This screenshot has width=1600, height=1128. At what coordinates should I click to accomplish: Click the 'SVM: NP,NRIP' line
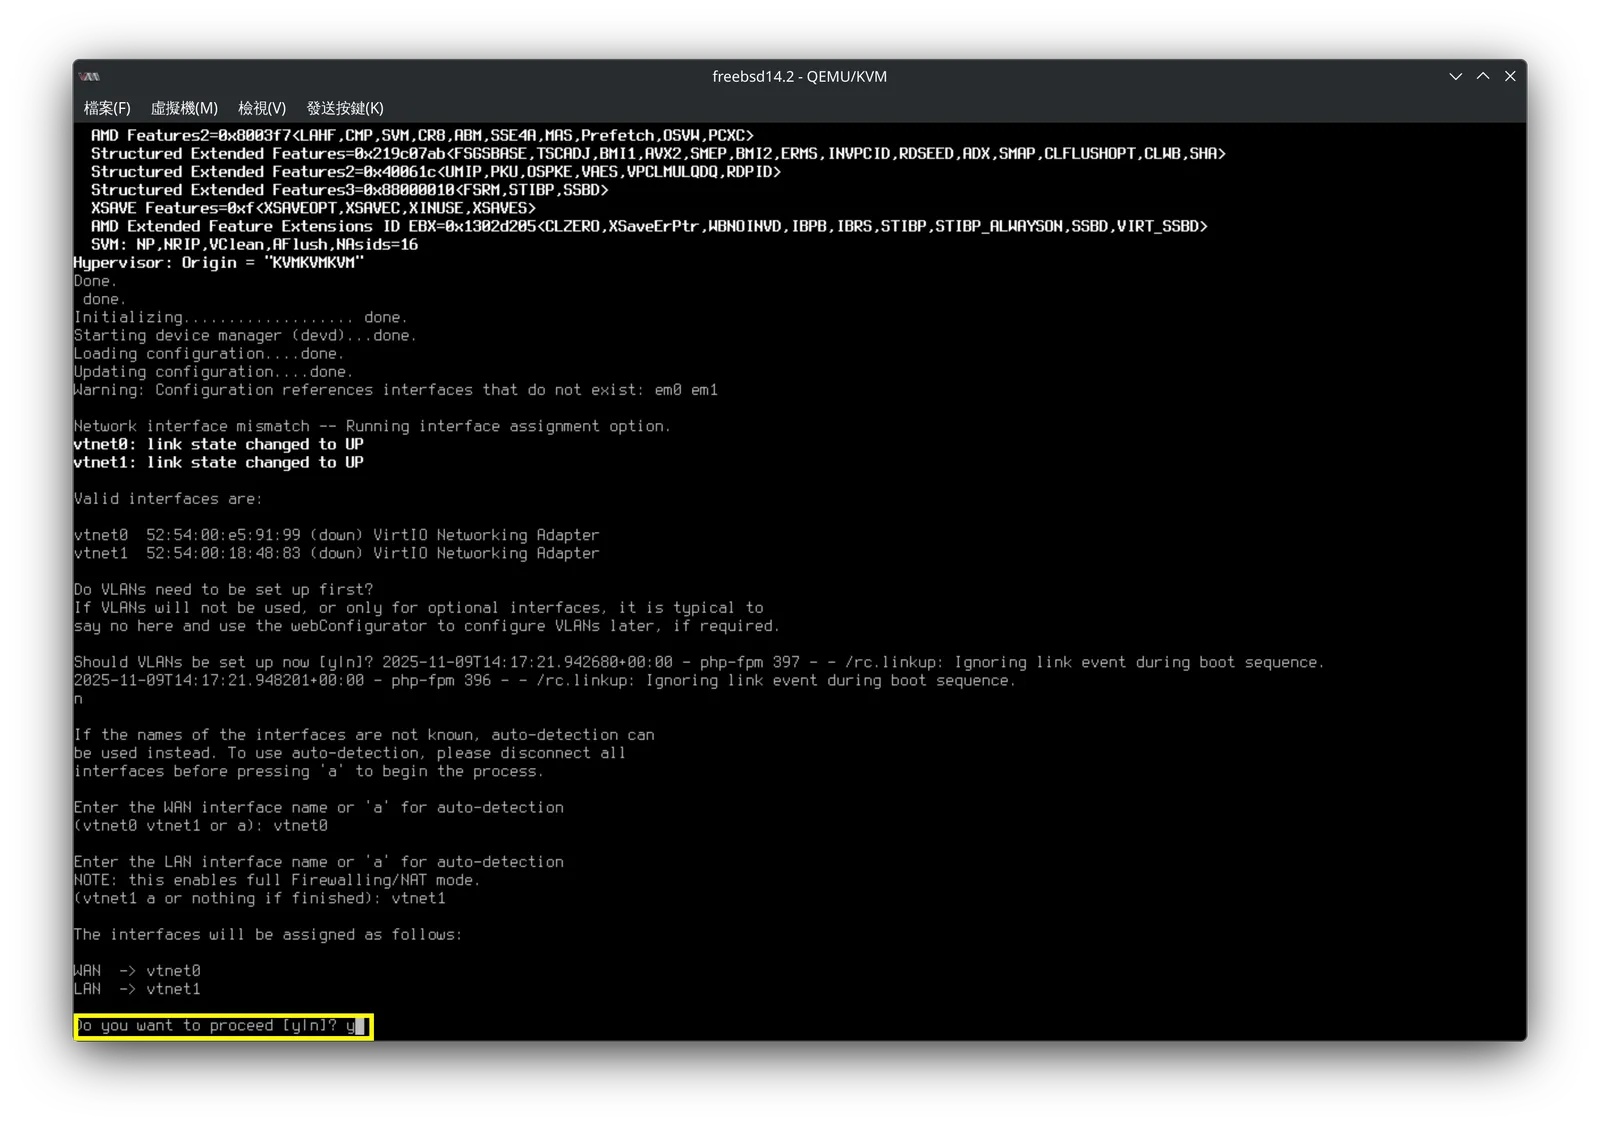coord(254,245)
